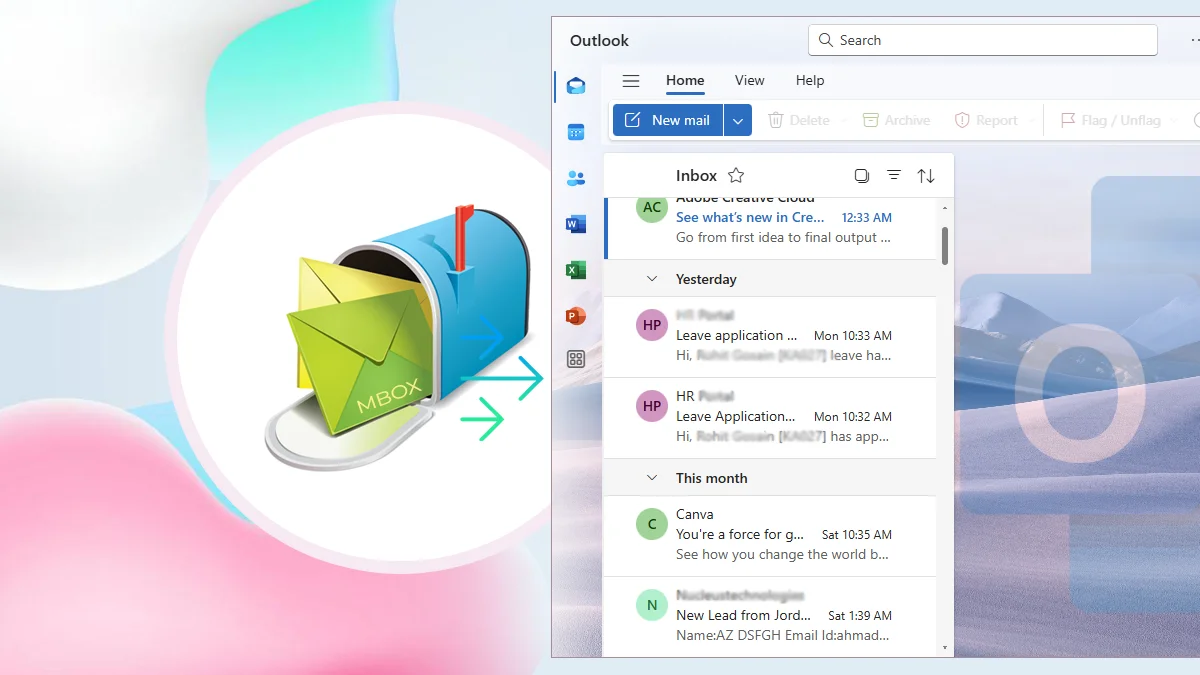
Task: Open the Calendar icon in sidebar
Action: click(x=576, y=132)
